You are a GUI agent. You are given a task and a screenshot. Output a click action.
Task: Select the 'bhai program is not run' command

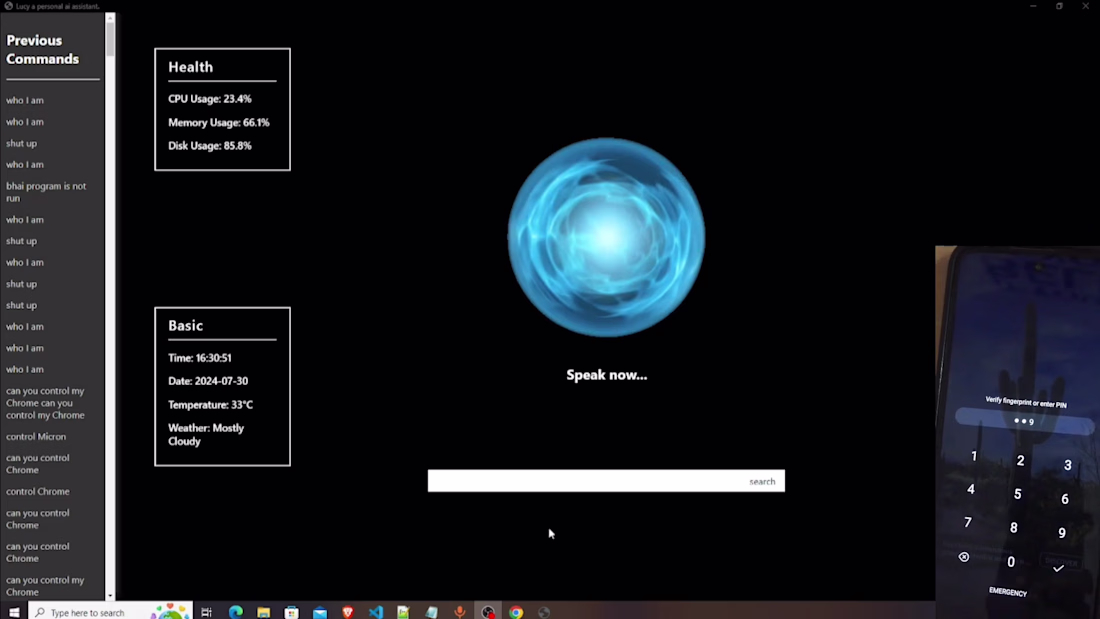click(x=46, y=192)
